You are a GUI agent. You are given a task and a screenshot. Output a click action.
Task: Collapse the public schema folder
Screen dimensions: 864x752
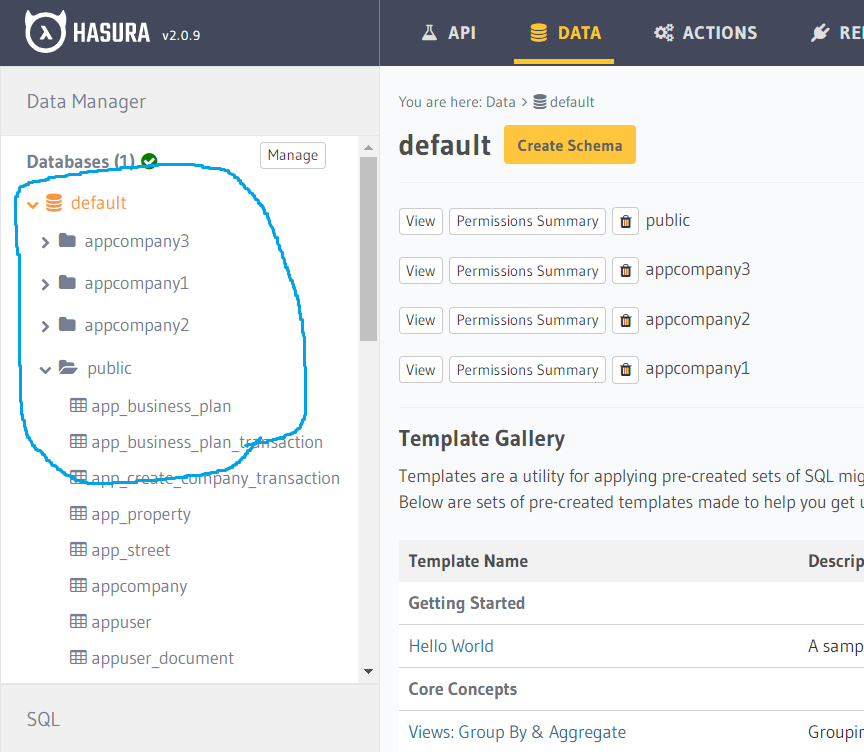pos(45,369)
